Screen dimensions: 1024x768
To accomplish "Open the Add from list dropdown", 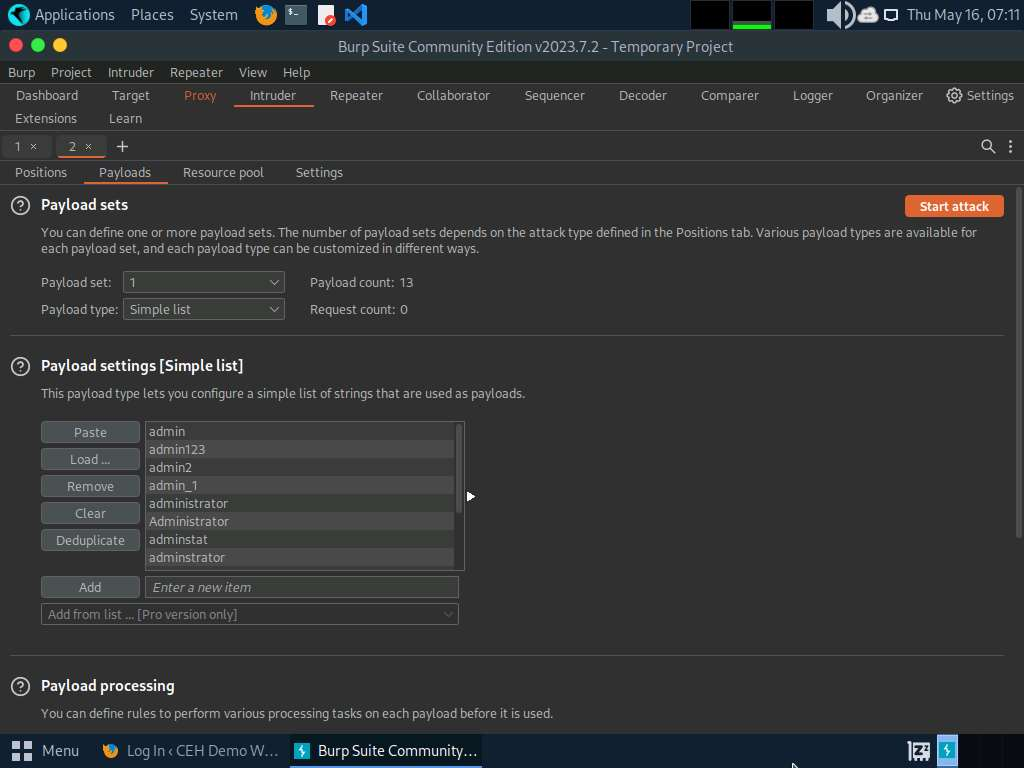I will pyautogui.click(x=250, y=614).
